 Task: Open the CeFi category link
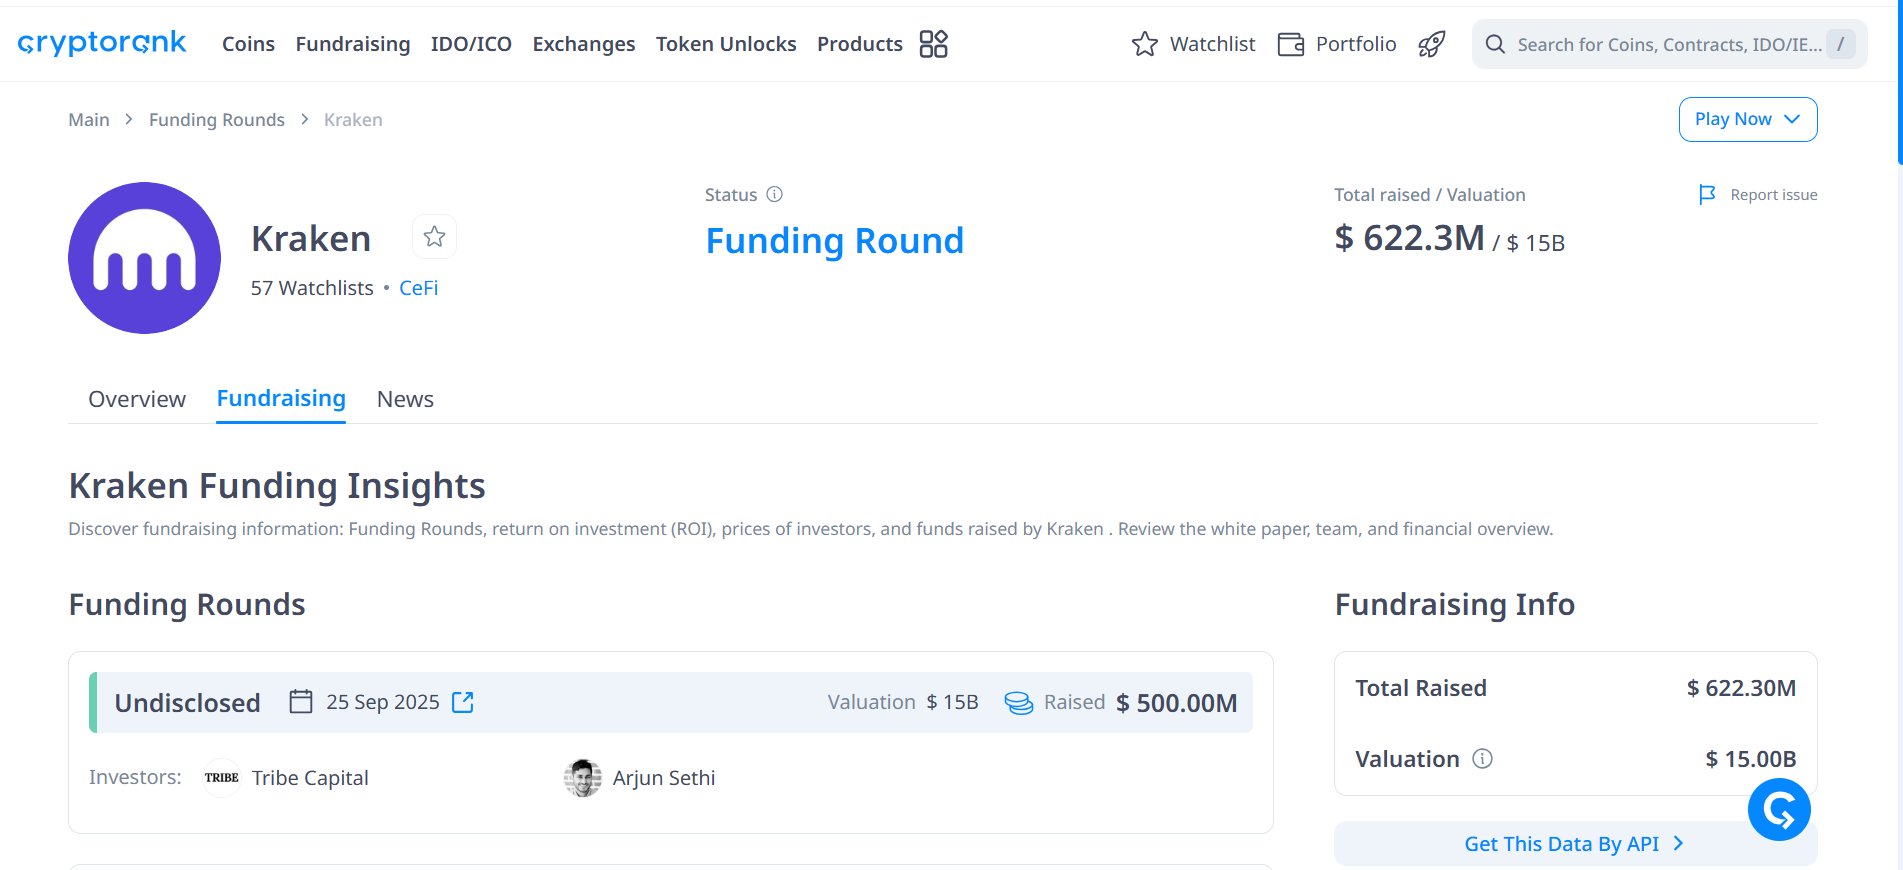tap(418, 288)
